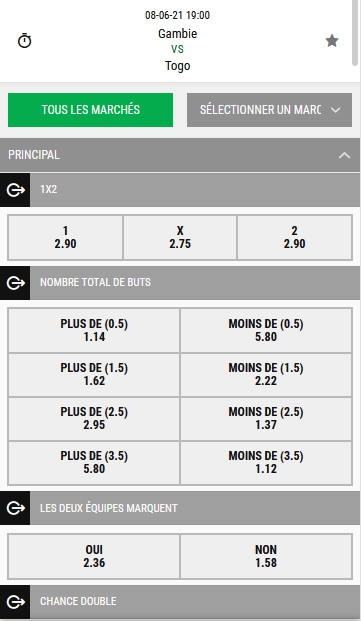This screenshot has width=361, height=621.
Task: Click the vertical scrollbar thumb
Action: coord(356,33)
